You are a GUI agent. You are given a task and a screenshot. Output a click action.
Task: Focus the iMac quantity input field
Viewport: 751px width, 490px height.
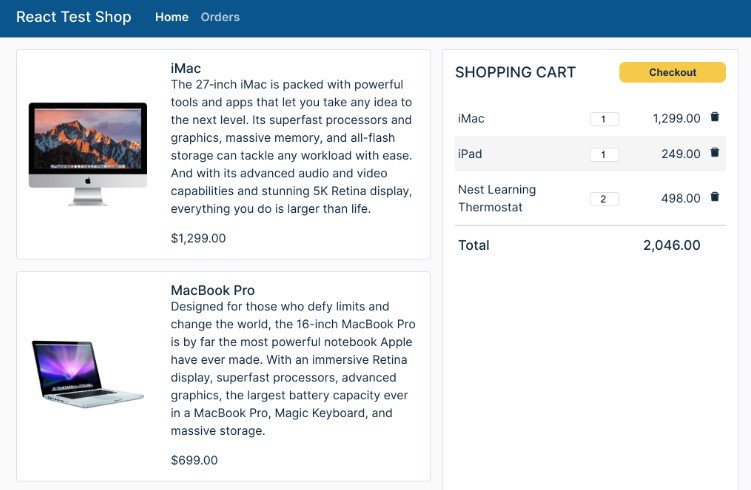click(x=604, y=119)
